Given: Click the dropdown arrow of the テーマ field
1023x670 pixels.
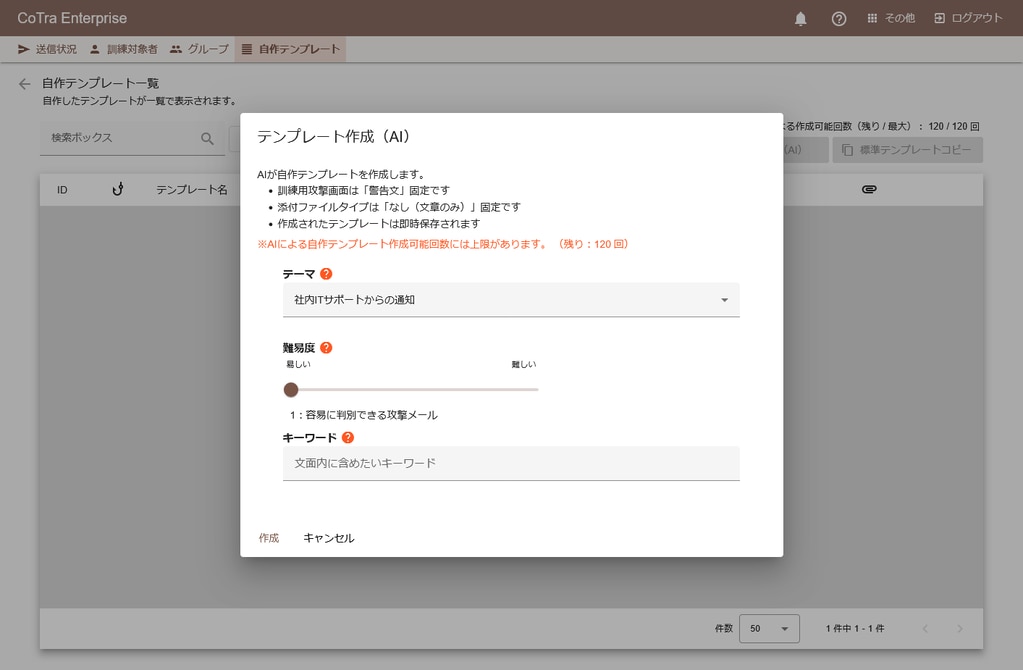Looking at the screenshot, I should pyautogui.click(x=724, y=300).
